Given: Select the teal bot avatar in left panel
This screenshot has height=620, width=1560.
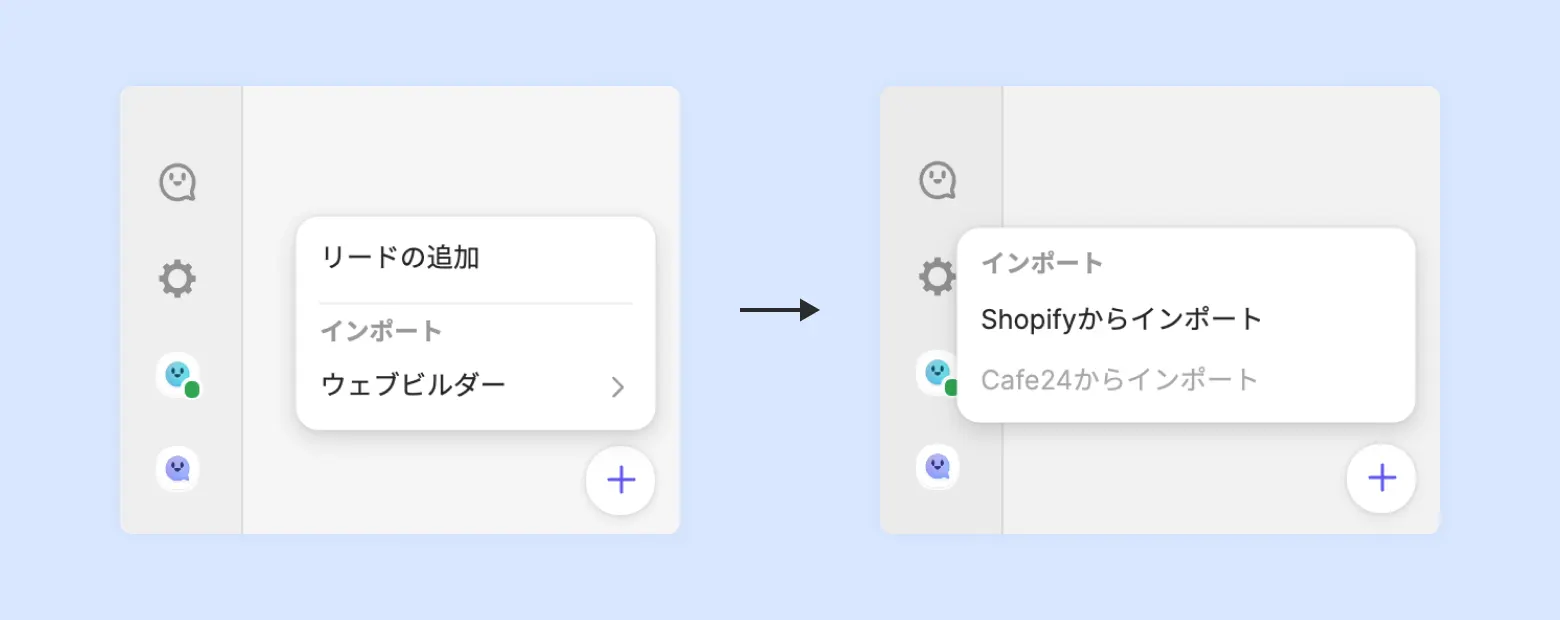Looking at the screenshot, I should (x=177, y=374).
